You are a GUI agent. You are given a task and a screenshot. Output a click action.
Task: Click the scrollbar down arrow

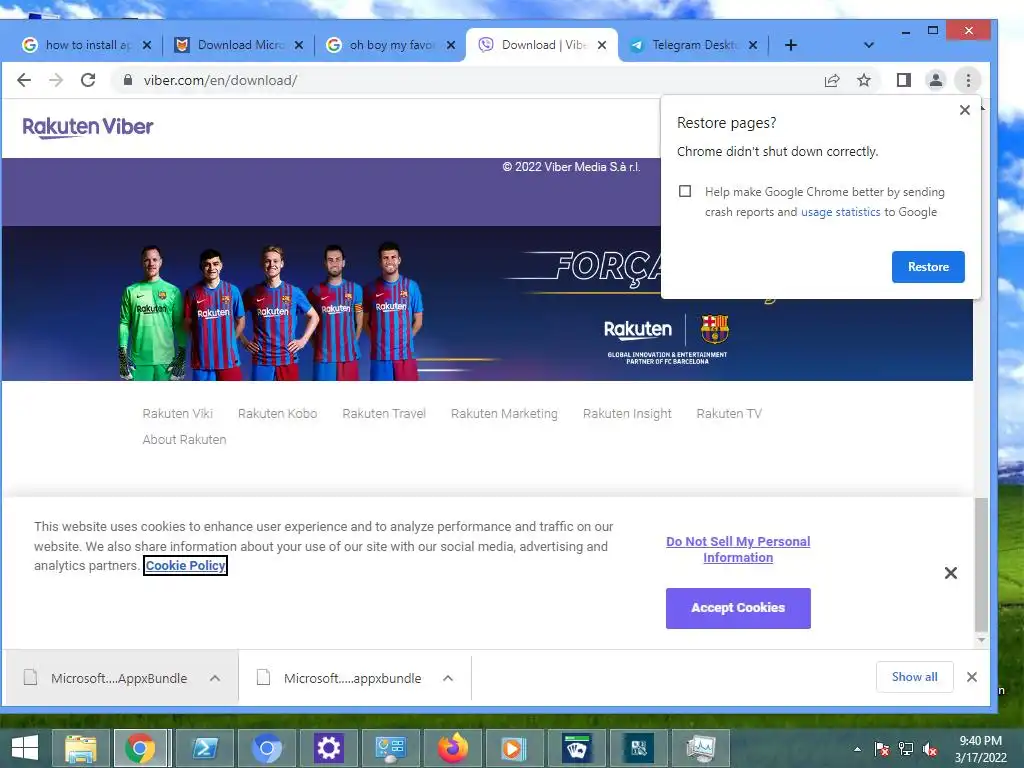(x=981, y=640)
